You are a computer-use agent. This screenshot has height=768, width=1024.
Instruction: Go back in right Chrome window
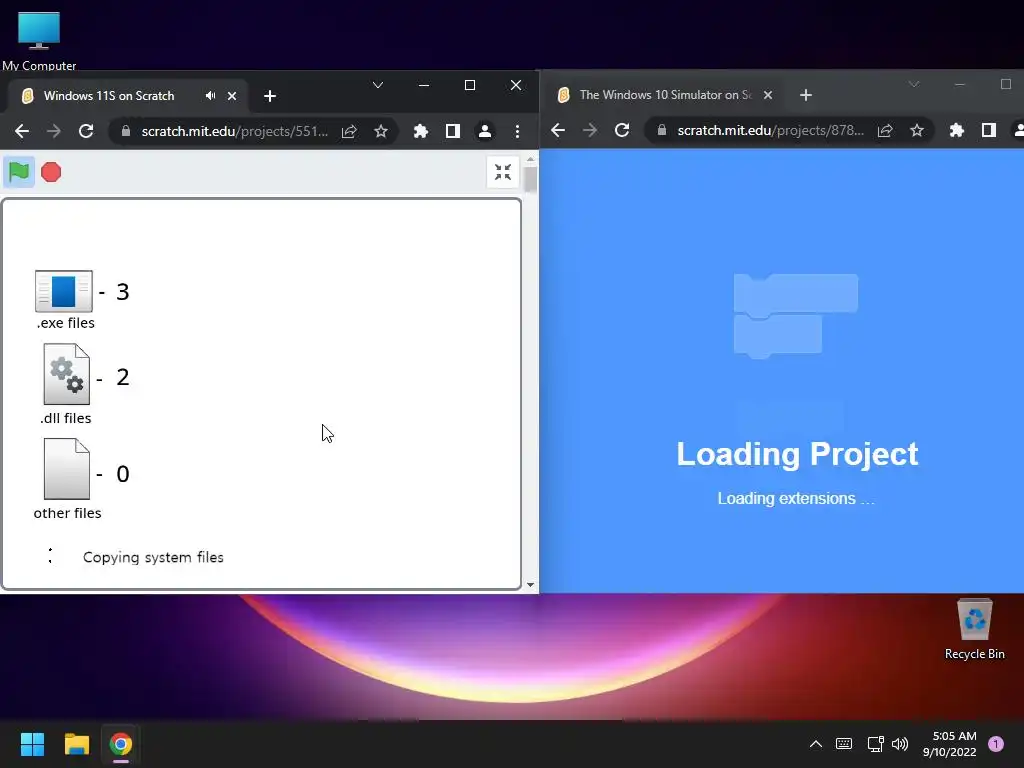coord(558,131)
